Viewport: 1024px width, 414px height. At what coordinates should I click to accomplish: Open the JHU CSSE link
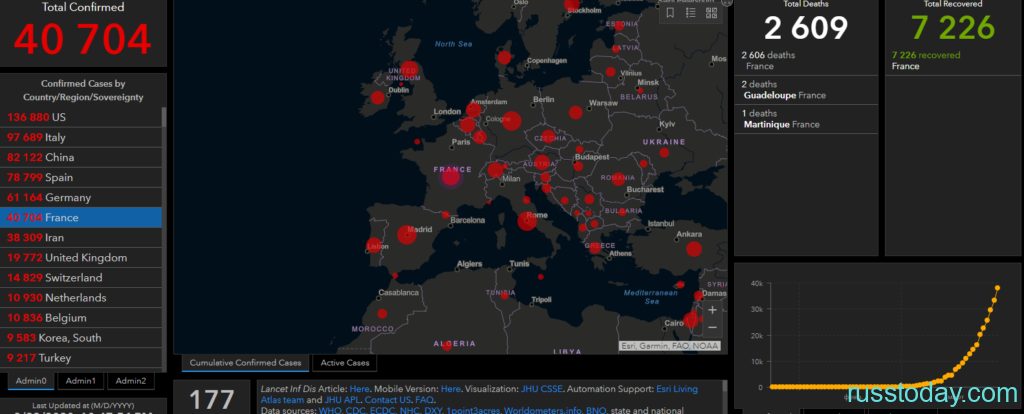(541, 389)
